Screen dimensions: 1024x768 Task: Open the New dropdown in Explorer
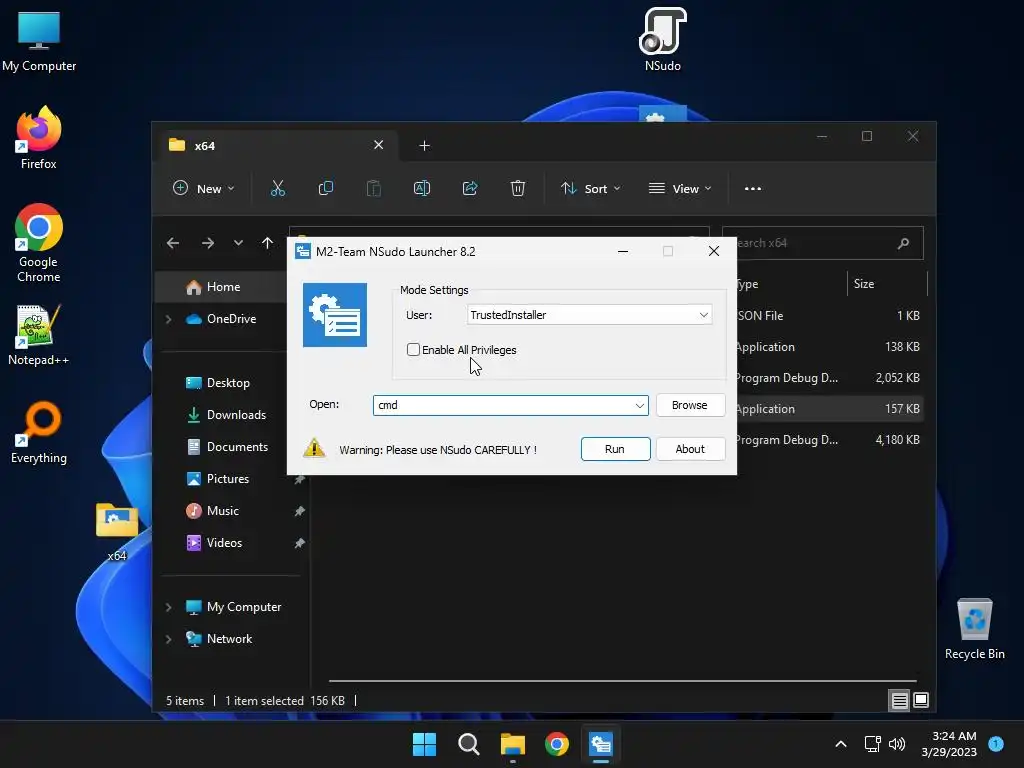tap(203, 189)
